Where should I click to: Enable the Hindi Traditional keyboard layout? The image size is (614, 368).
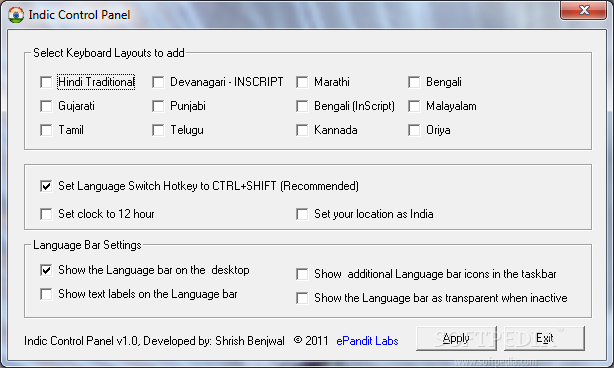[x=46, y=82]
